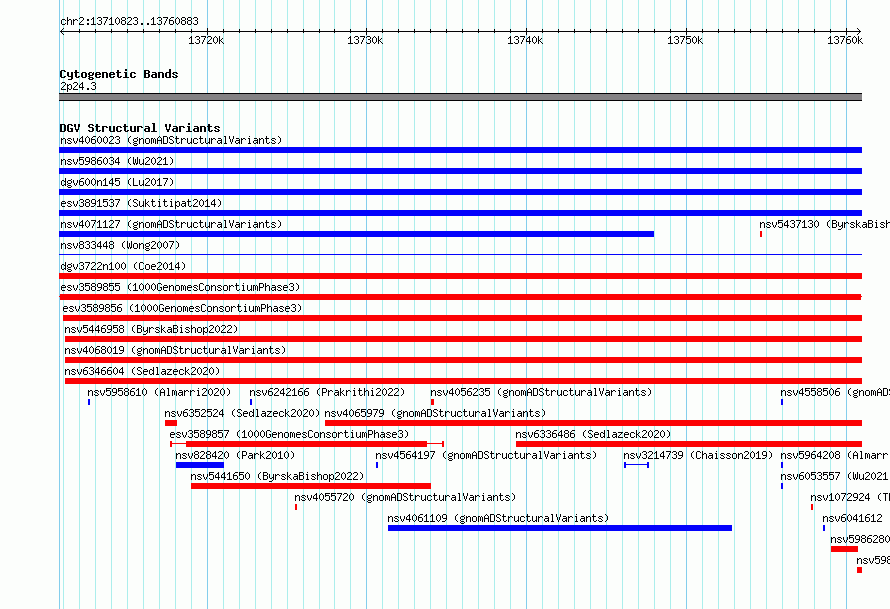The width and height of the screenshot is (890, 609).
Task: Click the nsv4060023 gnomAD variant label
Action: (171, 140)
